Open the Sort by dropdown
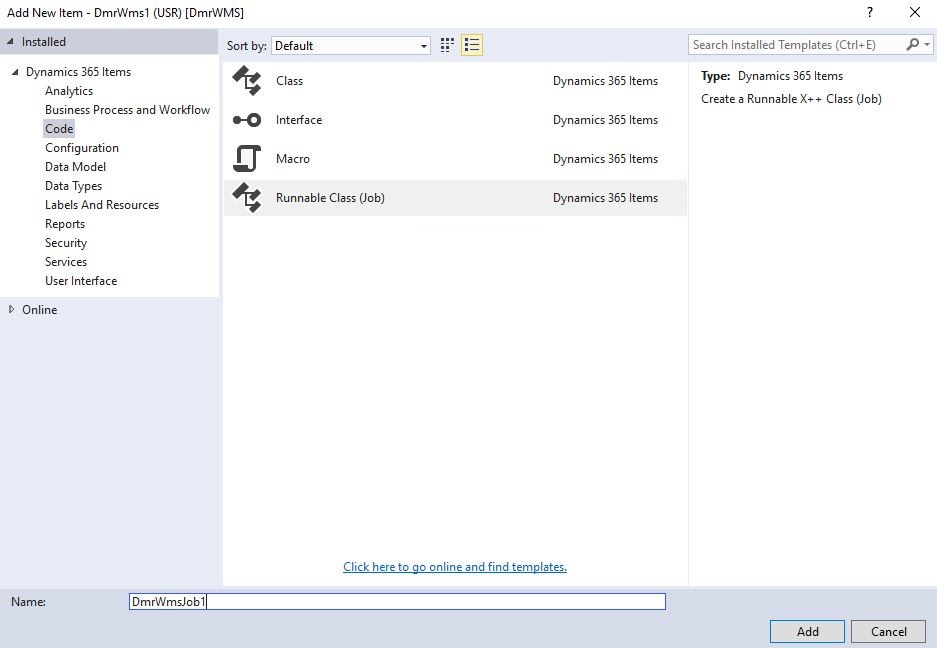This screenshot has width=937, height=648. (x=351, y=45)
